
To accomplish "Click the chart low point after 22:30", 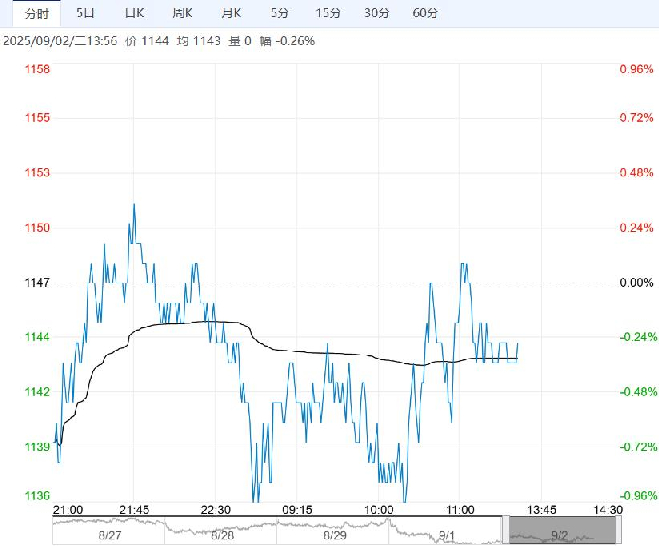I will coord(254,500).
